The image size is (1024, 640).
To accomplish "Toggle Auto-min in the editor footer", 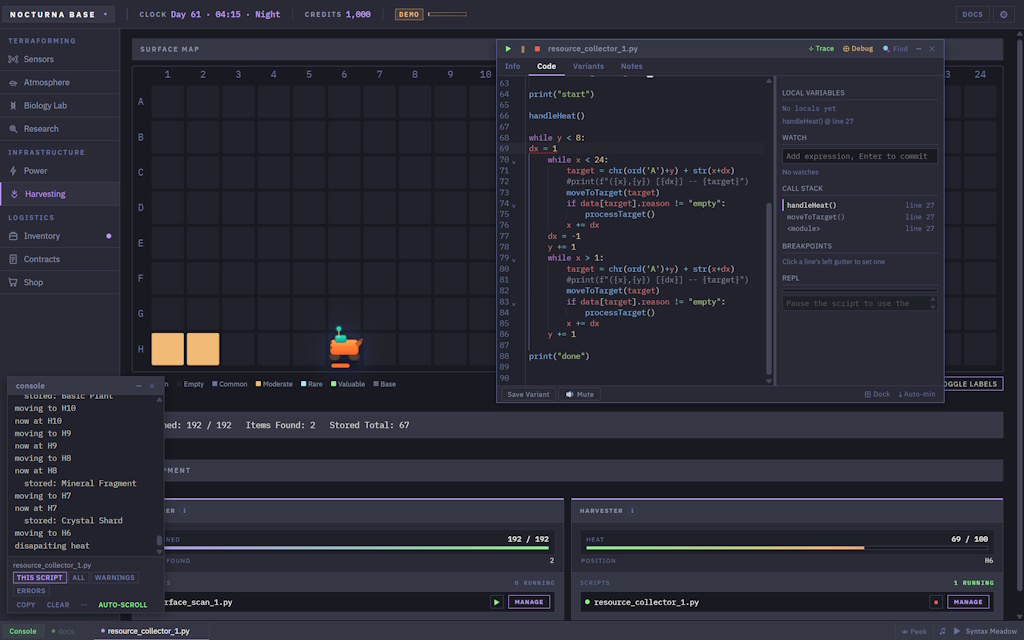I will [x=916, y=394].
